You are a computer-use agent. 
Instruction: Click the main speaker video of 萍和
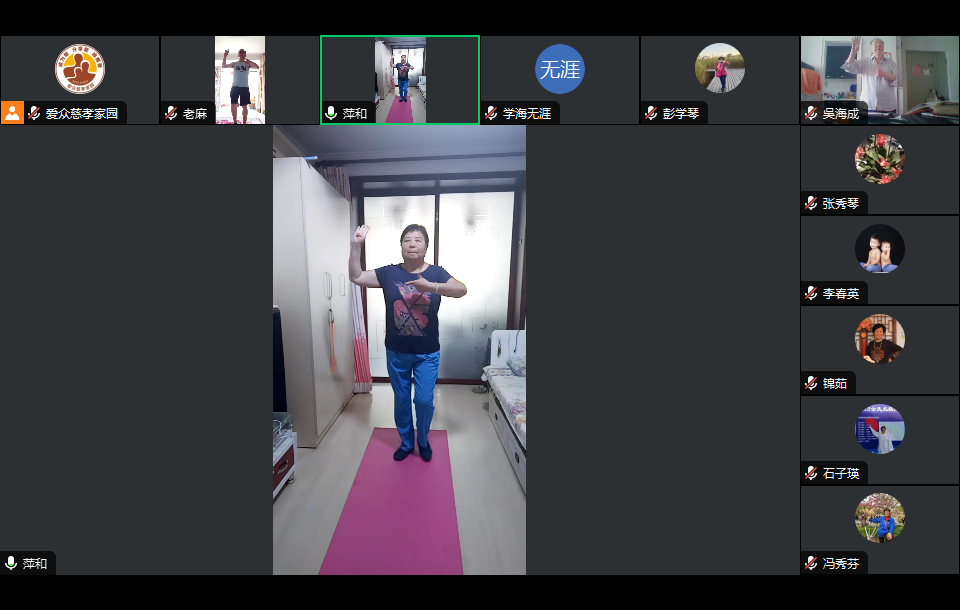tap(400, 350)
